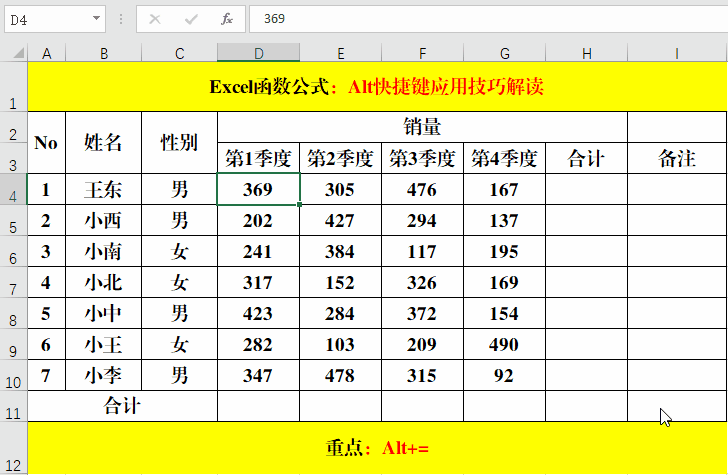Click the title cell 'Excel函数公式'

click(x=377, y=87)
